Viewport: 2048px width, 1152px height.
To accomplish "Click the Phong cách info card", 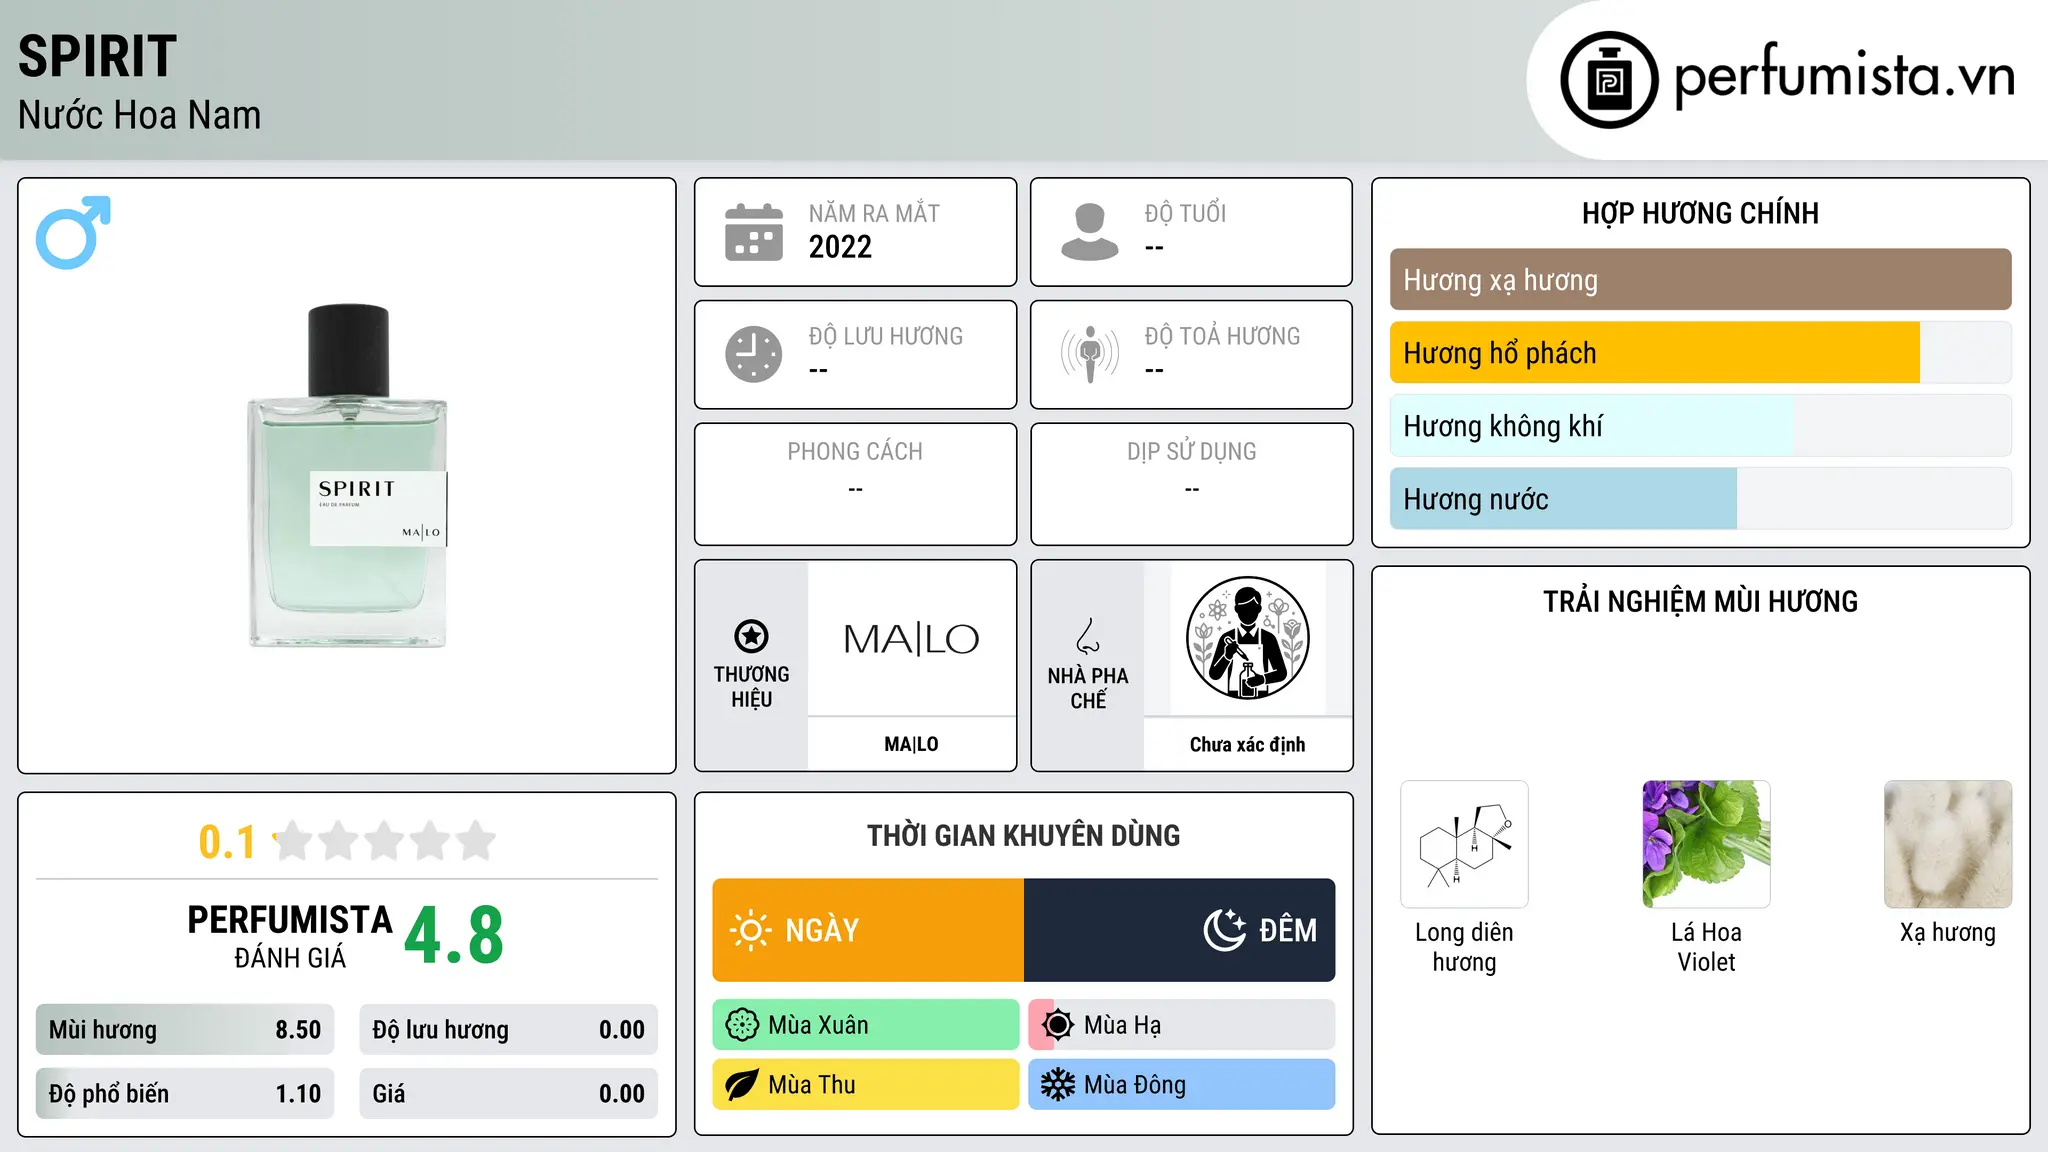I will pyautogui.click(x=855, y=484).
